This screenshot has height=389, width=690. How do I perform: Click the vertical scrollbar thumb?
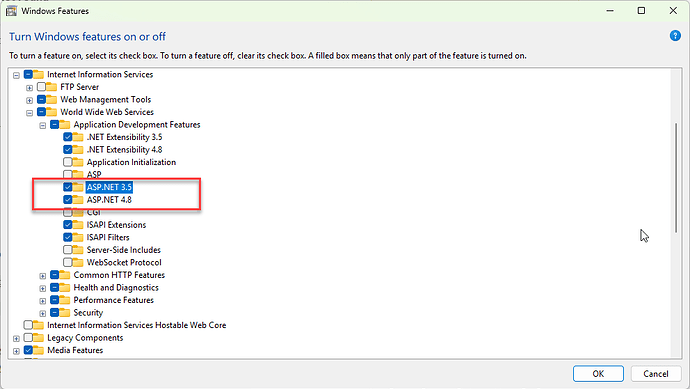[x=676, y=178]
